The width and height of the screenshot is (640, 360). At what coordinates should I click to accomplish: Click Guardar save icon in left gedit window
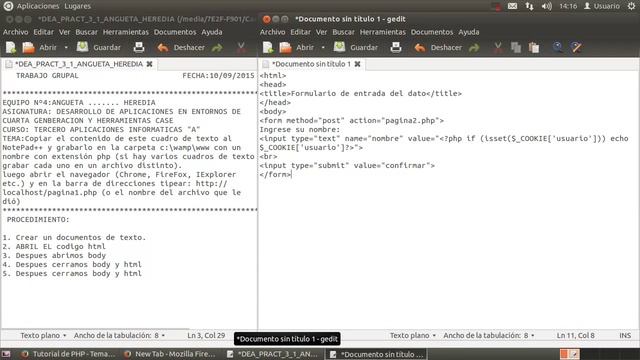[x=82, y=47]
